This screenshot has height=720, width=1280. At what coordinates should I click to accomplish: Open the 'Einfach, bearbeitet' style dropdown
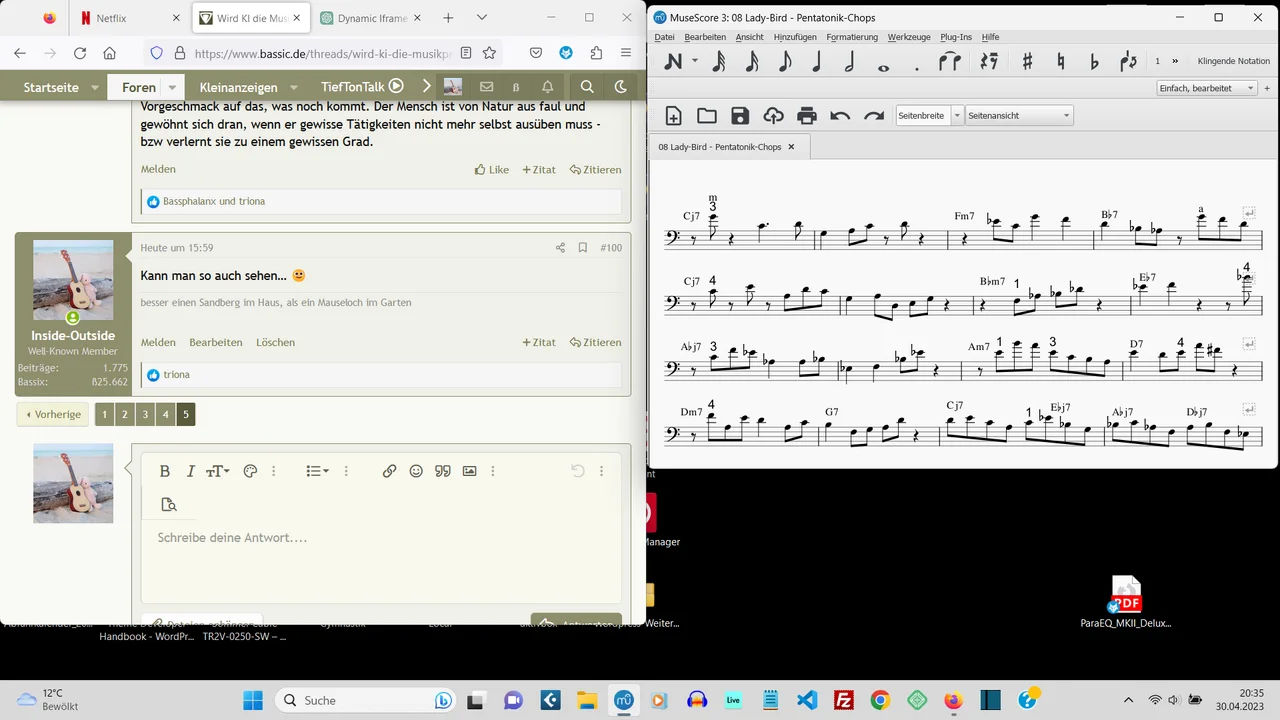click(x=1206, y=88)
